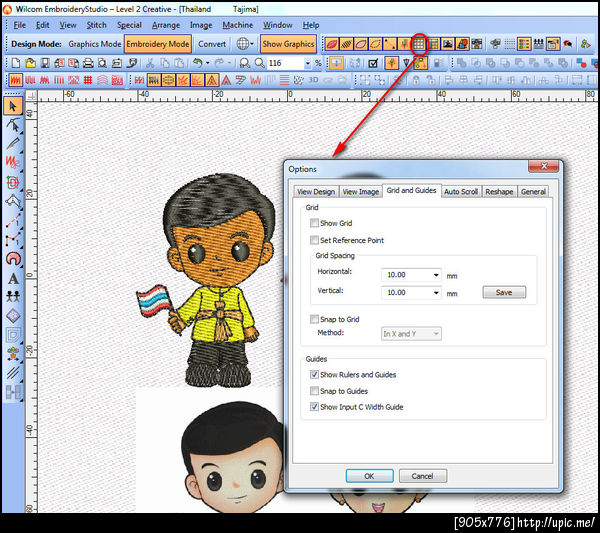600x533 pixels.
Task: Enable the Snap to Grid checkbox
Action: click(314, 319)
